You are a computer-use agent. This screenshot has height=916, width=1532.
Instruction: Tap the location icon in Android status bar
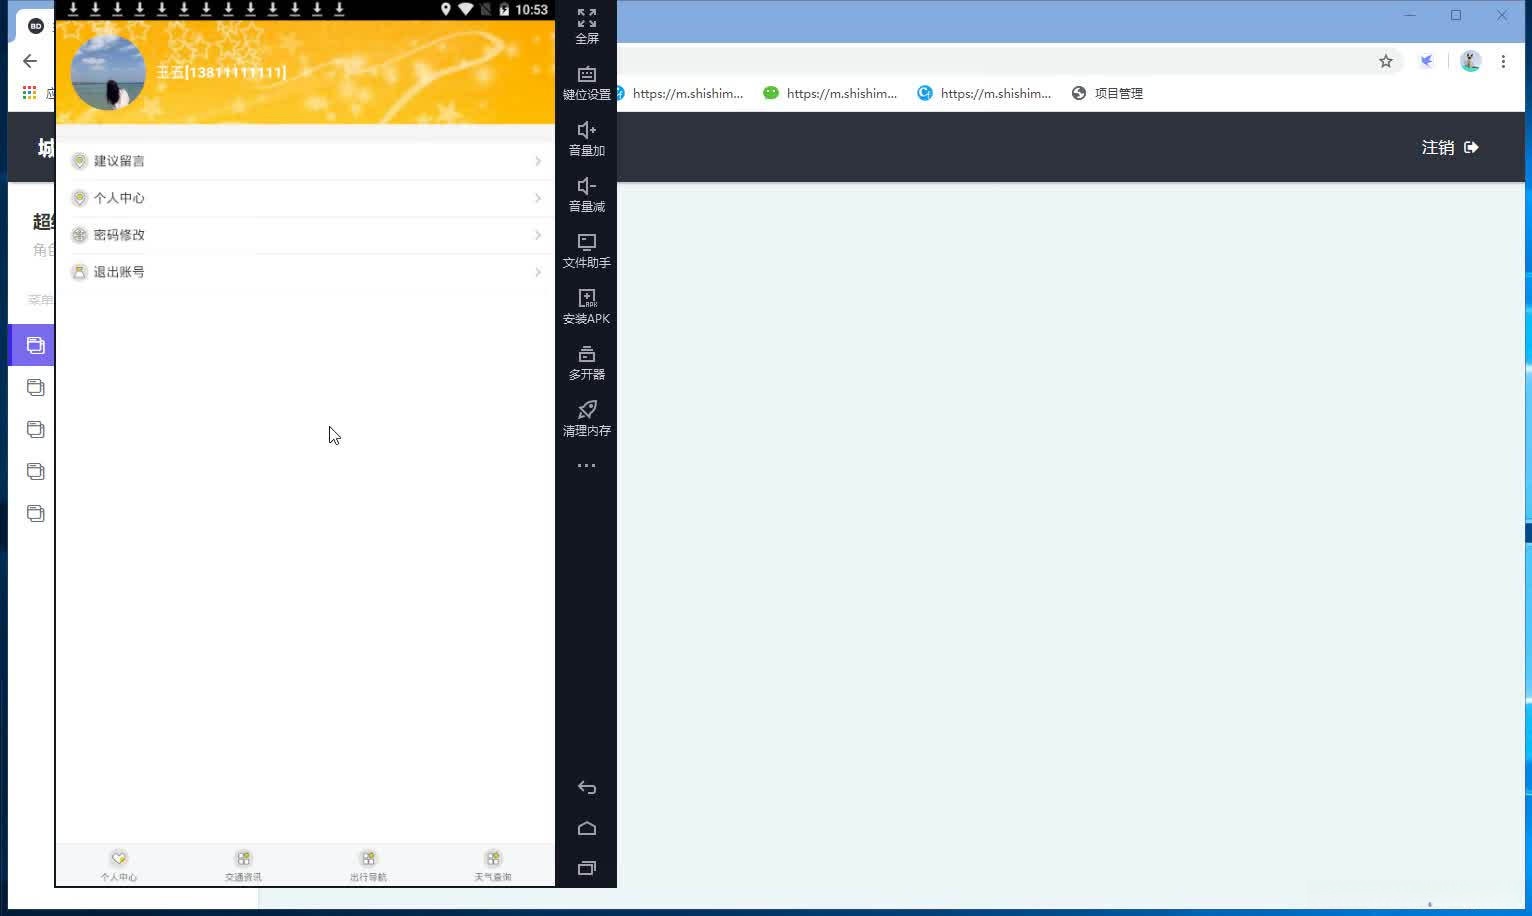pyautogui.click(x=446, y=9)
